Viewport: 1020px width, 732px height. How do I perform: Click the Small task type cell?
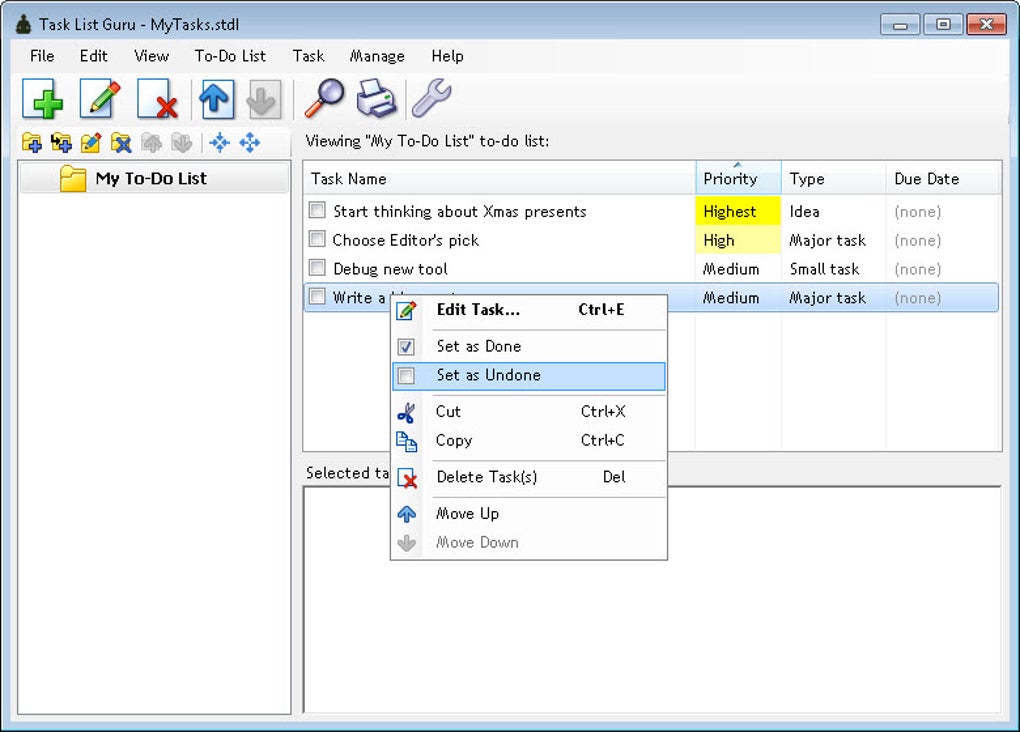[x=833, y=269]
